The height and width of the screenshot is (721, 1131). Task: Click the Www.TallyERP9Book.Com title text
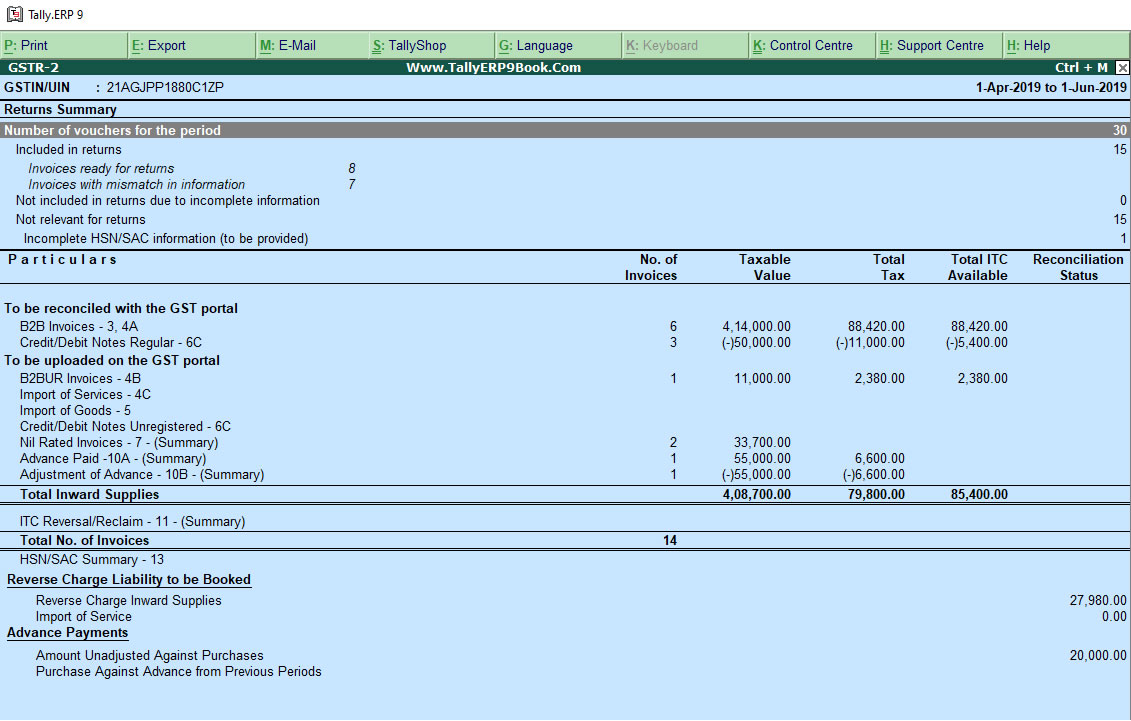click(493, 68)
